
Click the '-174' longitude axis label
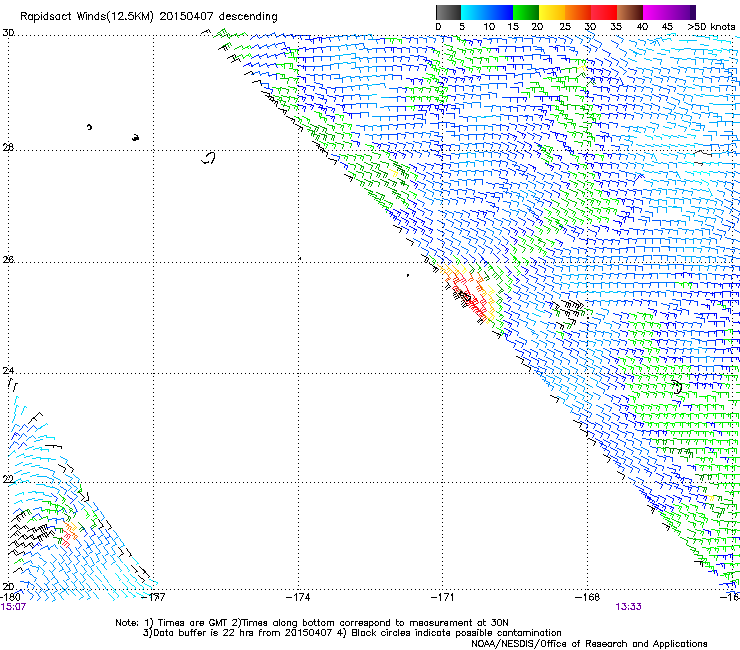point(298,597)
